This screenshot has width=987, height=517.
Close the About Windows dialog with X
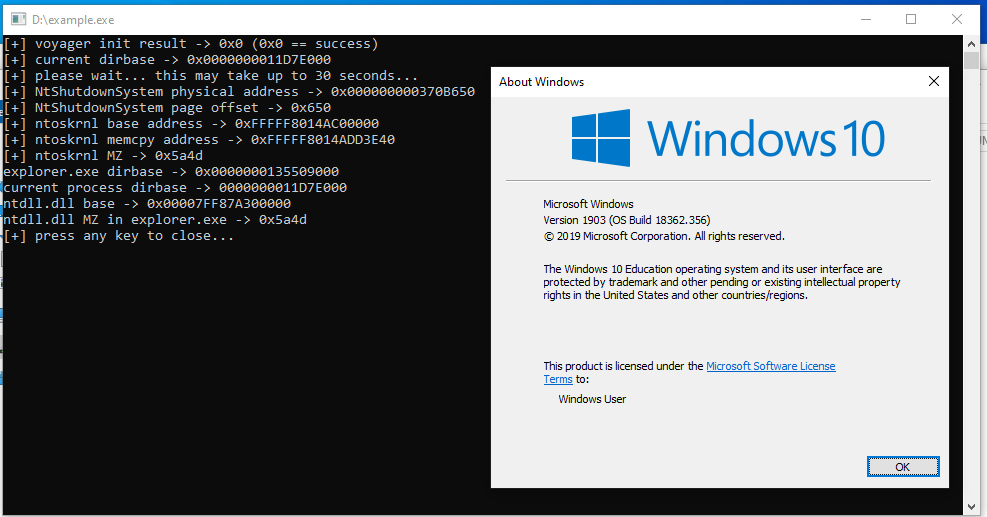click(933, 82)
